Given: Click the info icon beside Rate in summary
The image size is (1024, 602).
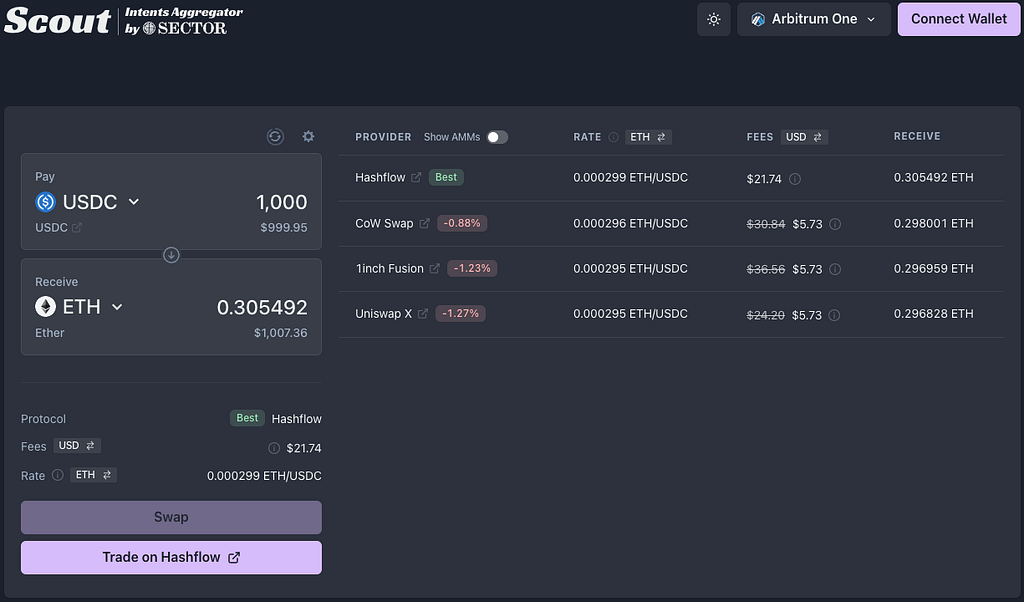Looking at the screenshot, I should (57, 475).
